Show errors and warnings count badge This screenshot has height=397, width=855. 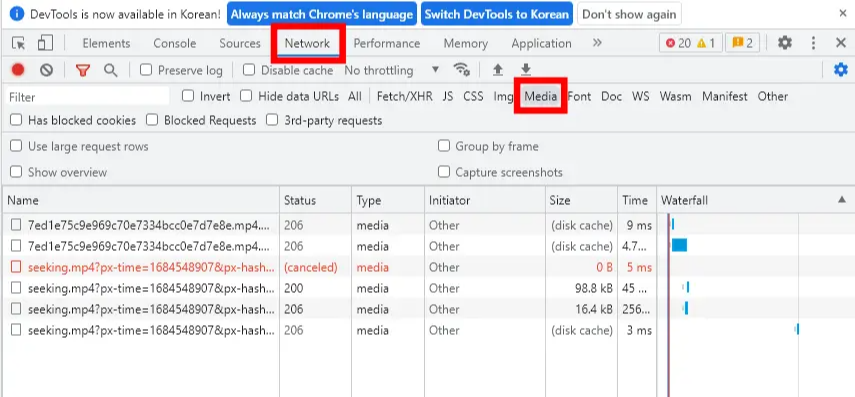690,43
